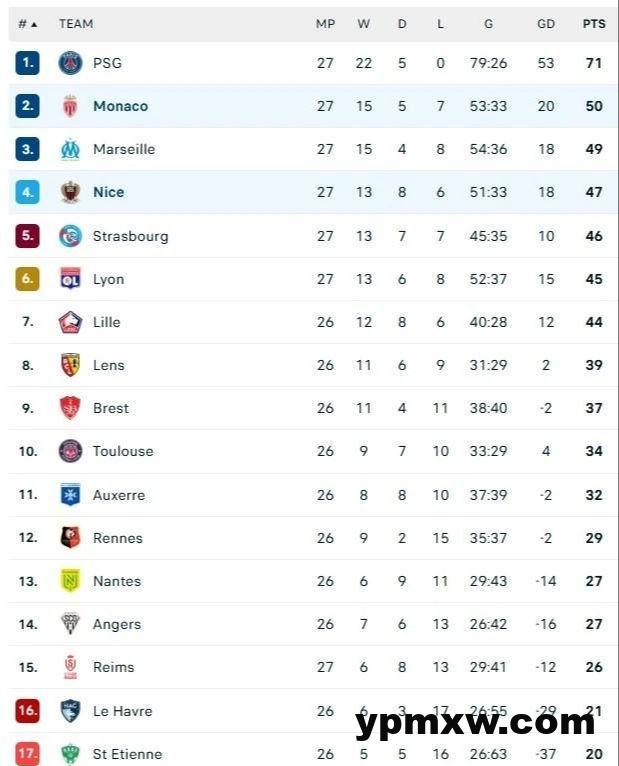Click the MP column header
Screen dimensions: 619x766
pos(325,24)
